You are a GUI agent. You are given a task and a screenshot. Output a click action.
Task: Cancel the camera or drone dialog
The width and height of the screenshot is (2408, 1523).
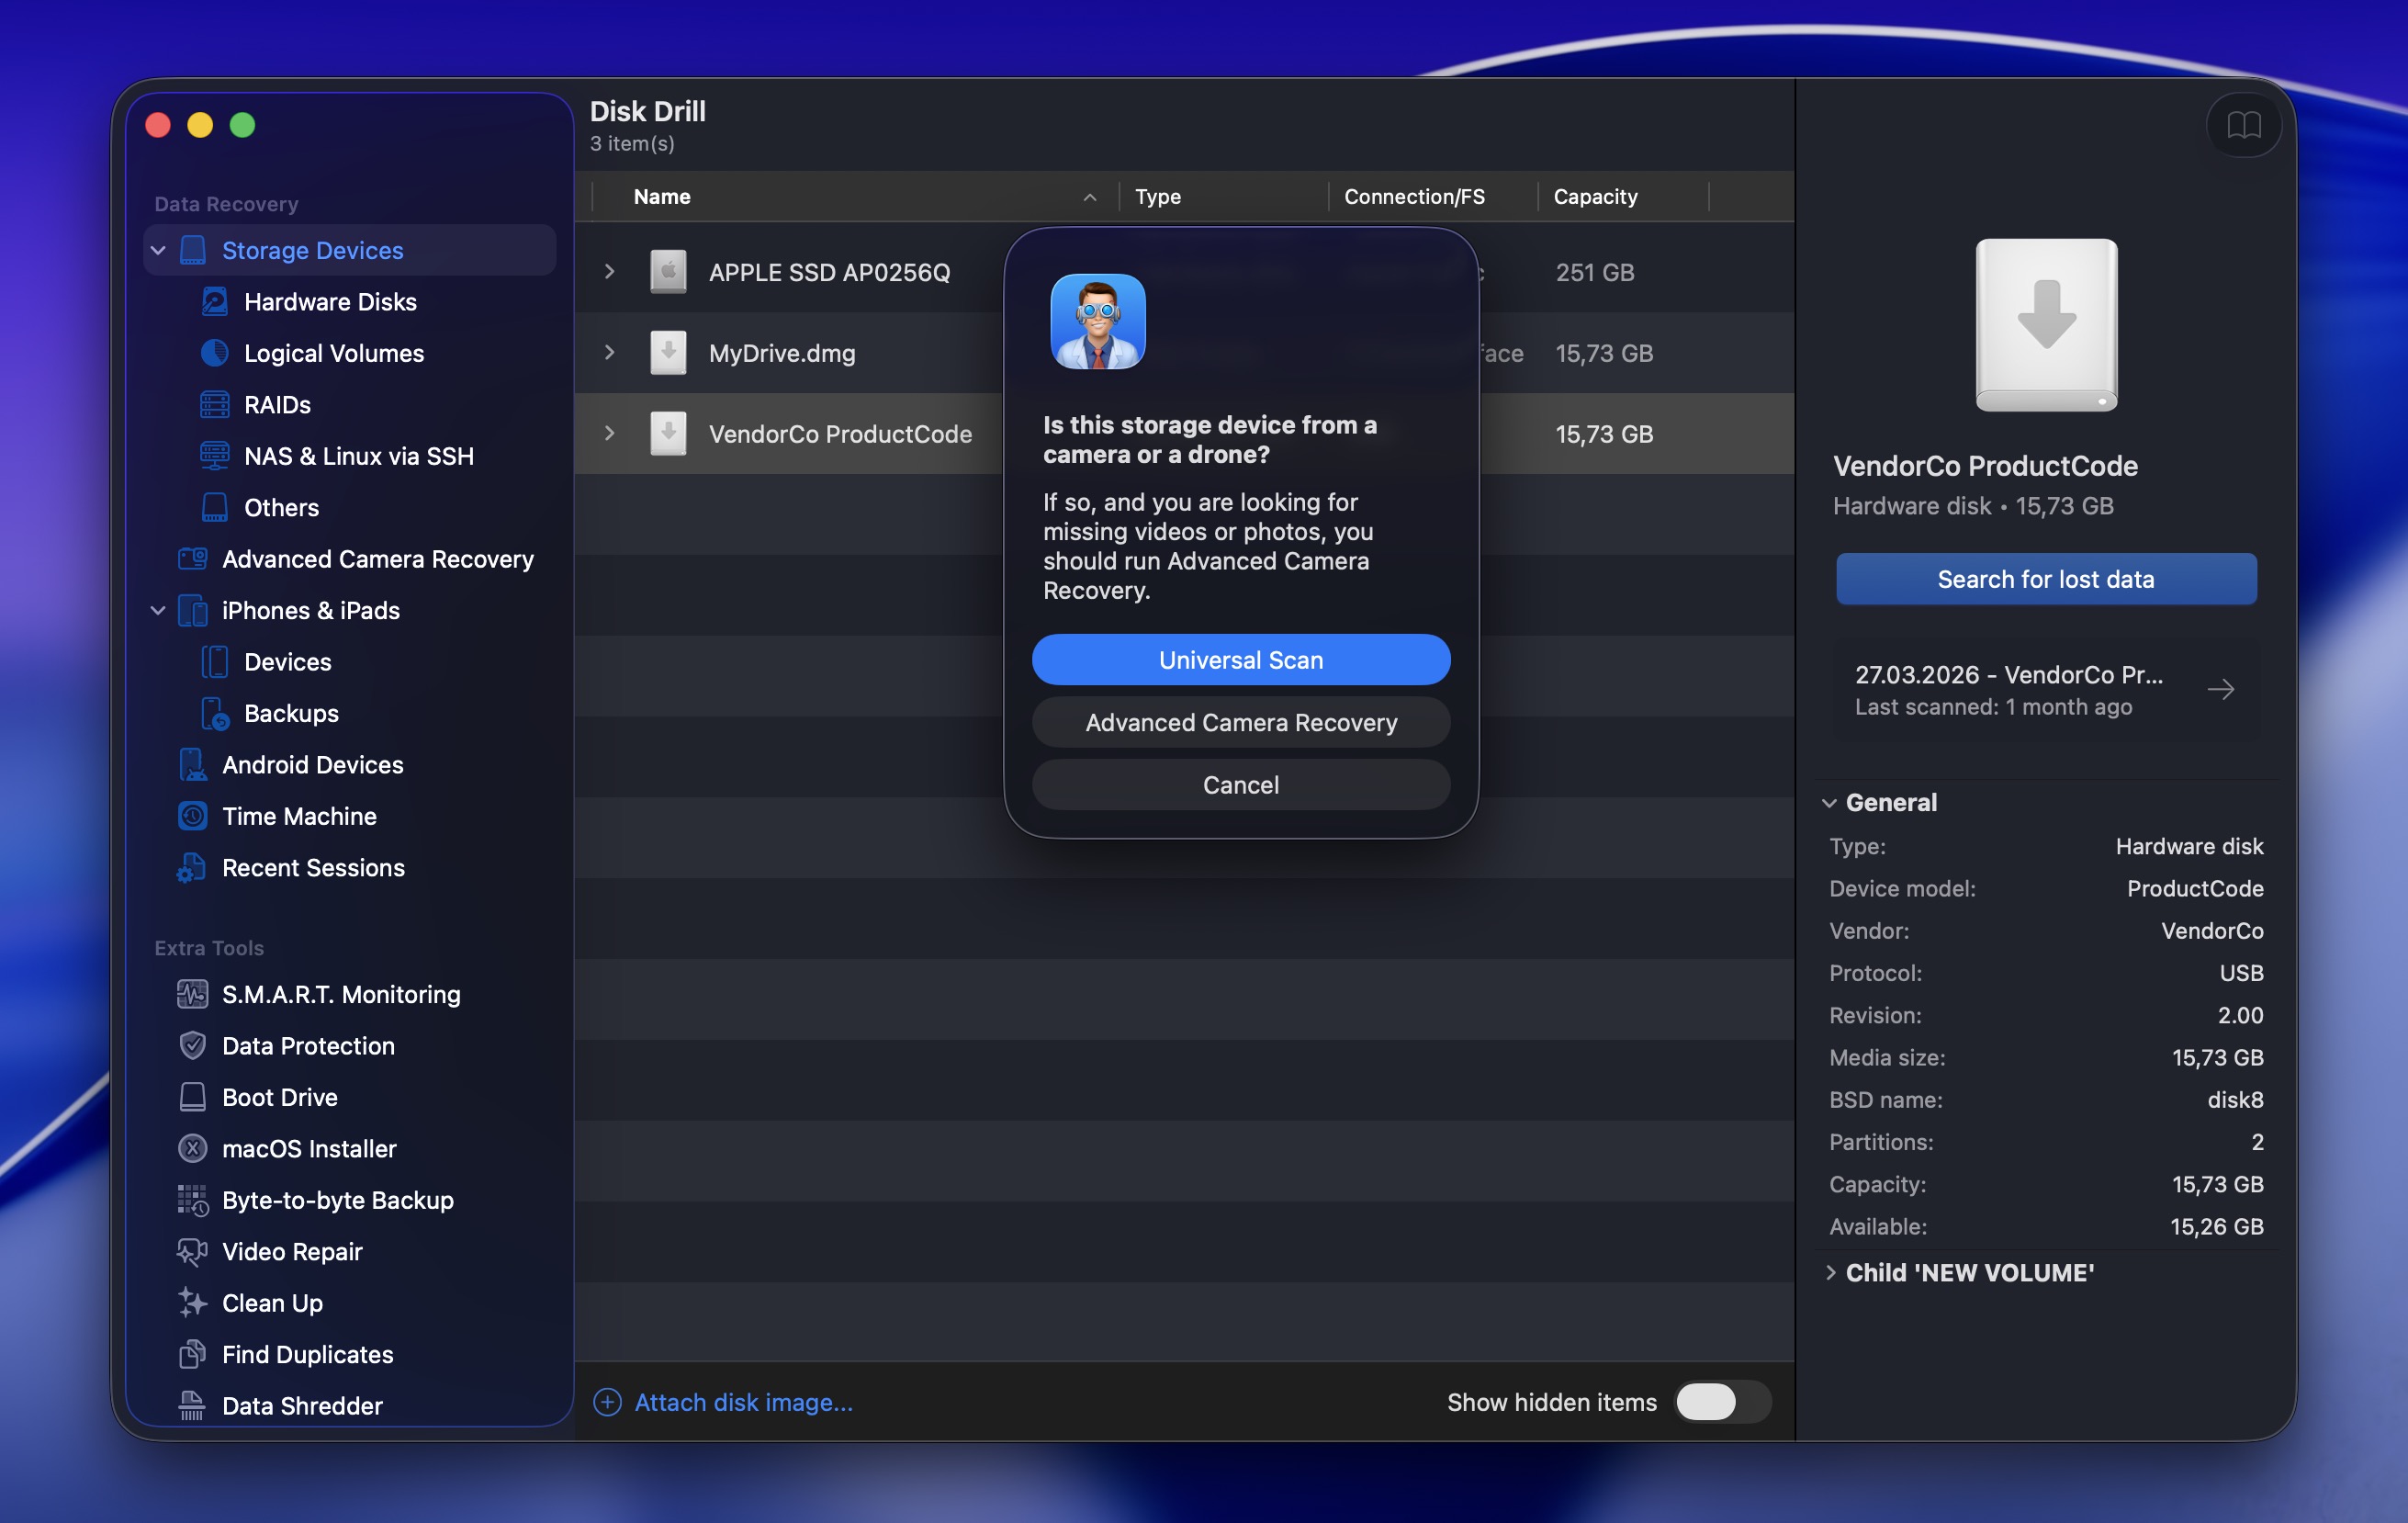1241,785
